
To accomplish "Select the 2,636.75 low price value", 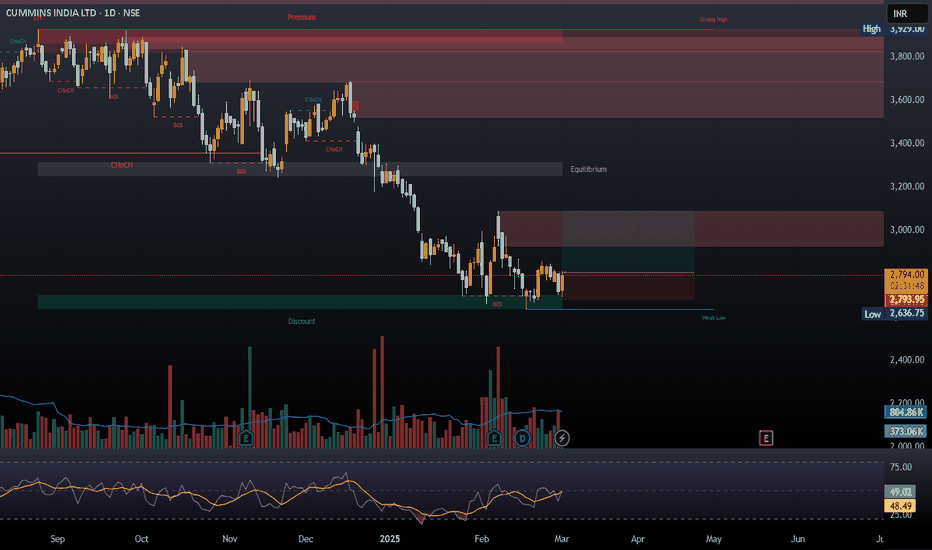I will coord(907,313).
